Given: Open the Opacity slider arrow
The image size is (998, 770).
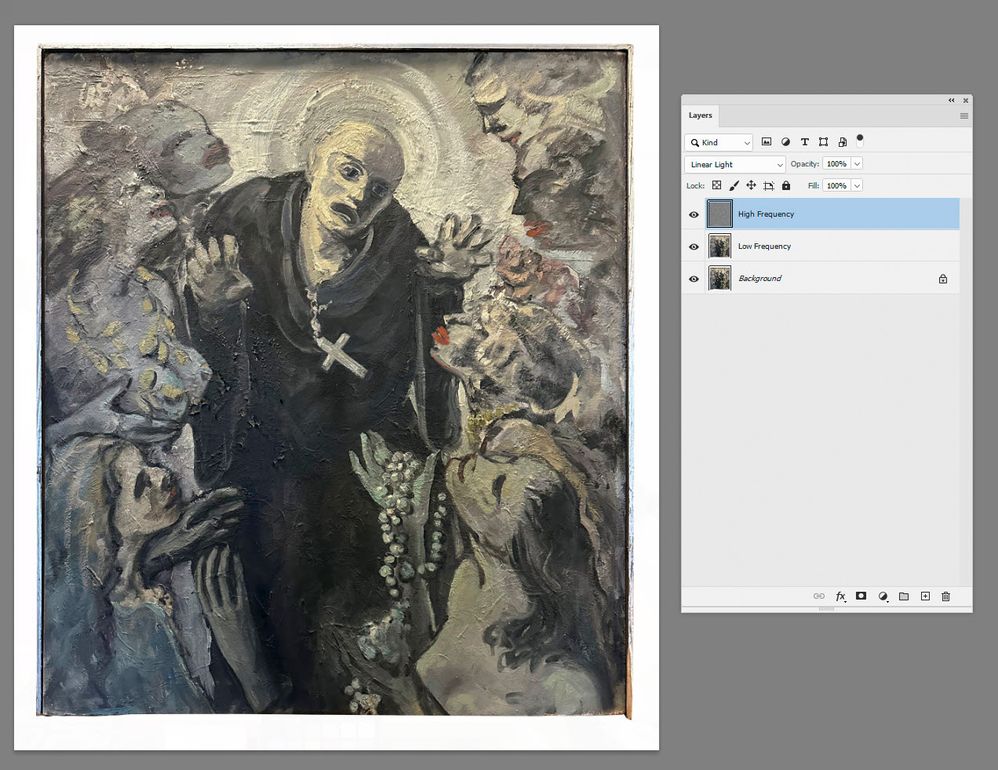Looking at the screenshot, I should pos(857,164).
